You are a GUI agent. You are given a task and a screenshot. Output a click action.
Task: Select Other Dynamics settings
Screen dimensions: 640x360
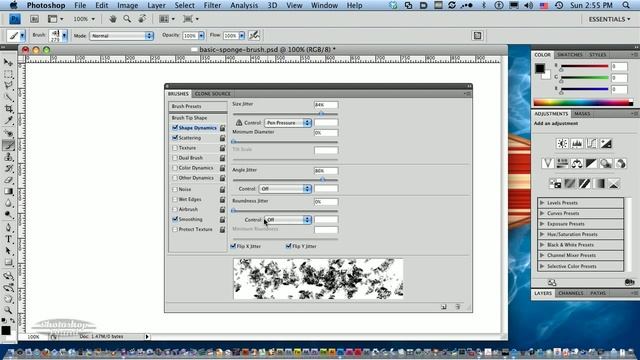point(196,178)
